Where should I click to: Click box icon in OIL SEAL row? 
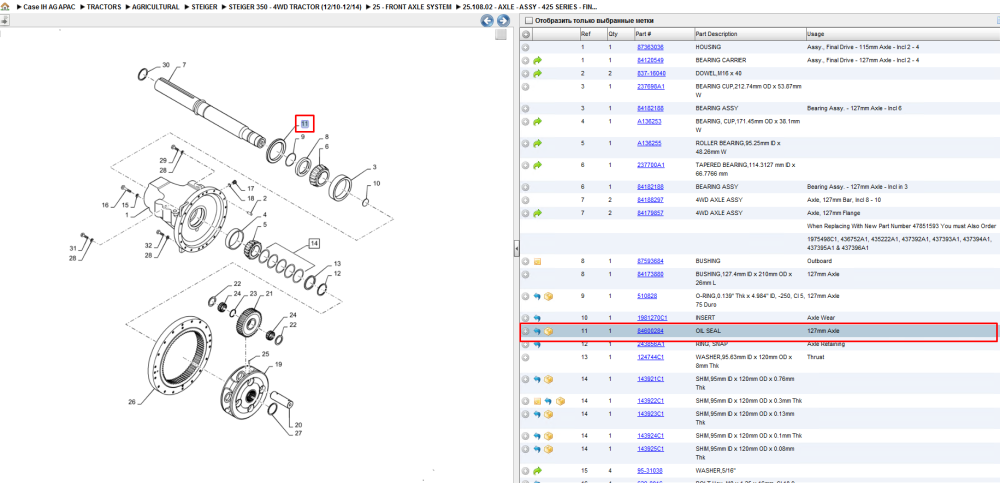pos(548,331)
